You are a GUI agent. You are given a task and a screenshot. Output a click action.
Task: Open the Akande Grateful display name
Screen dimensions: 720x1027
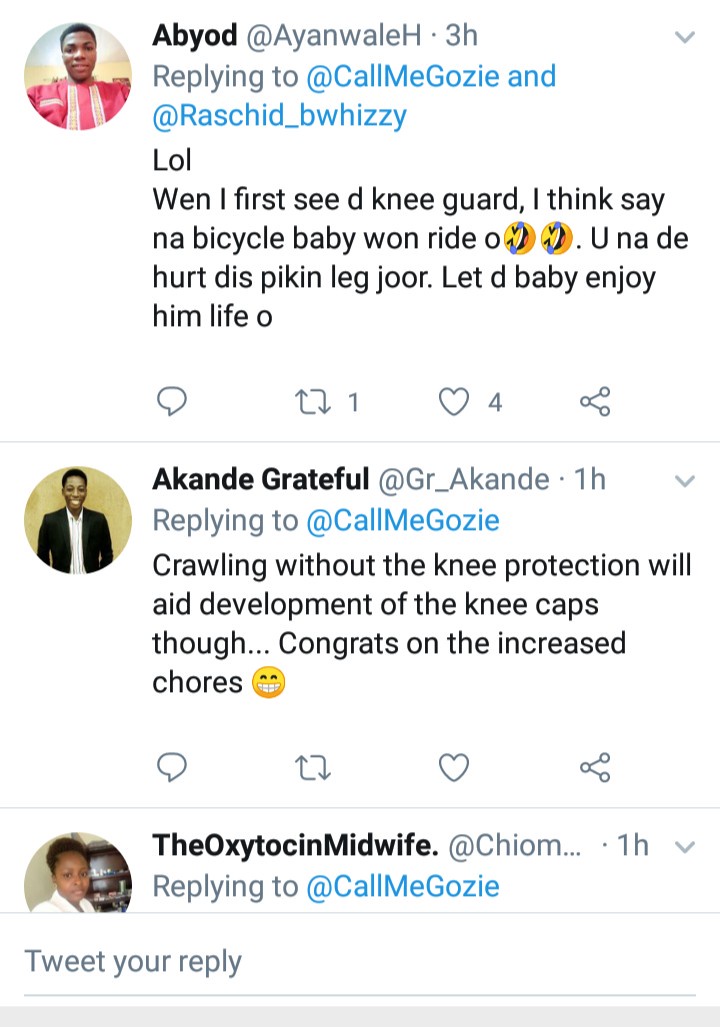coord(261,480)
